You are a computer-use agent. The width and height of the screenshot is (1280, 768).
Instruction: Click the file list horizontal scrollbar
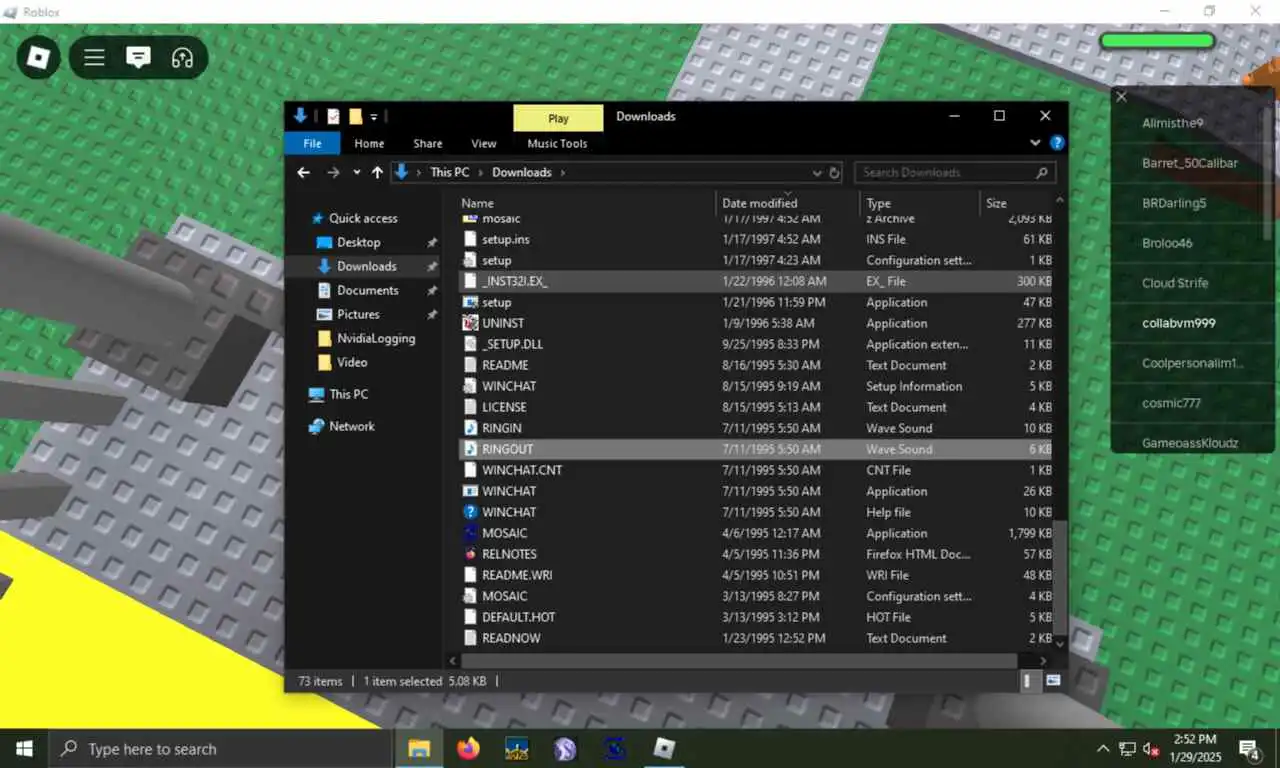(740, 661)
